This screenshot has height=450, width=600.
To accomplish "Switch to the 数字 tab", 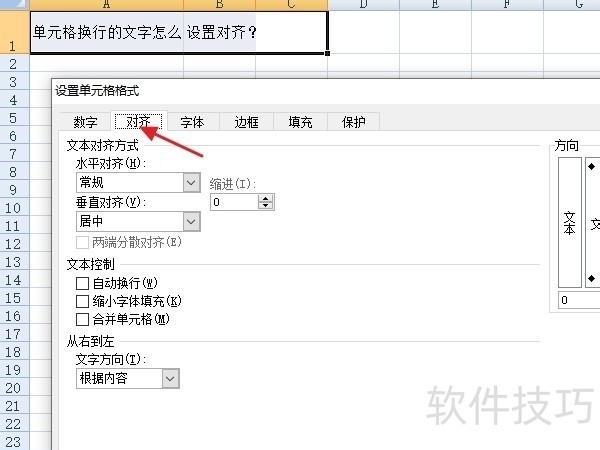I will [x=85, y=122].
